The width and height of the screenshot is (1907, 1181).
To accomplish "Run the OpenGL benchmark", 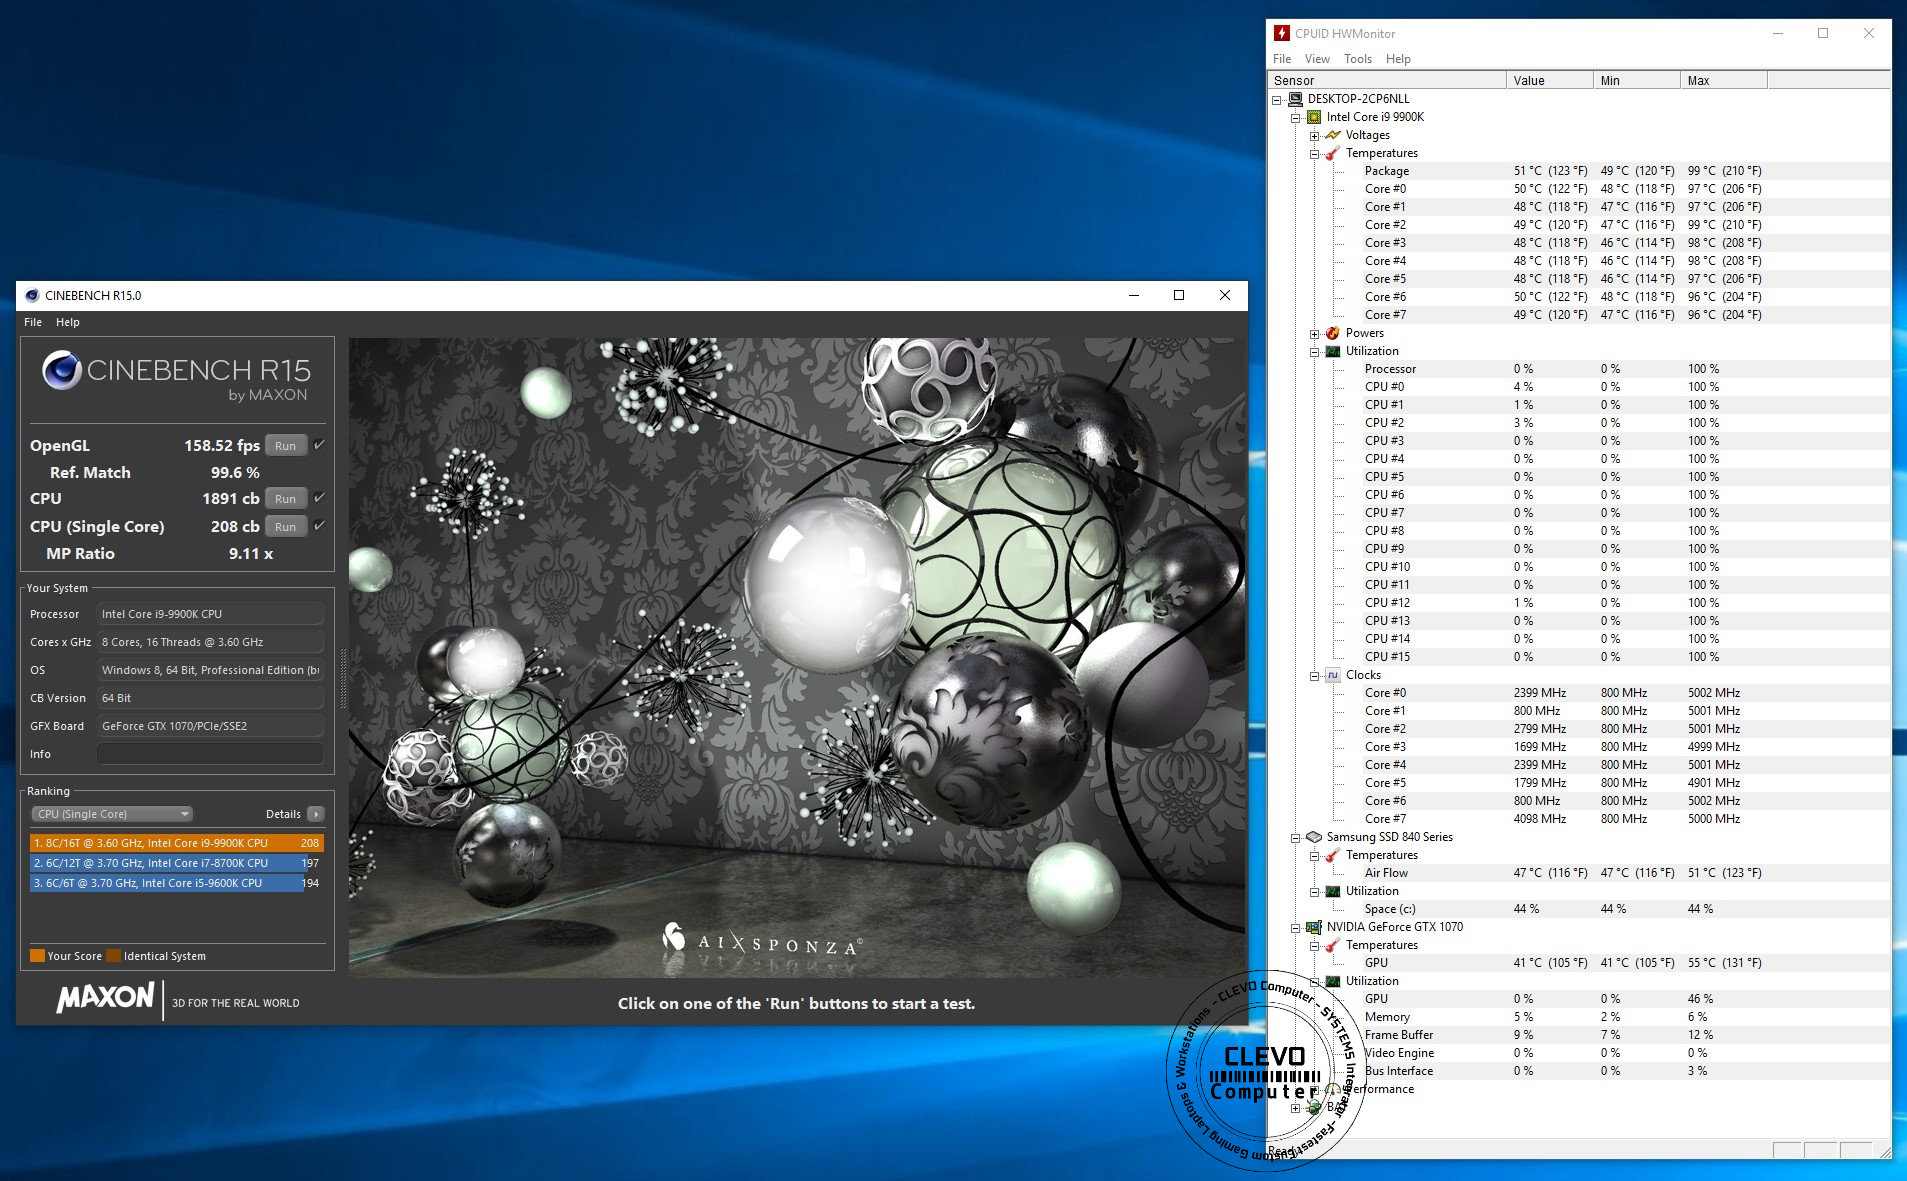I will point(286,446).
